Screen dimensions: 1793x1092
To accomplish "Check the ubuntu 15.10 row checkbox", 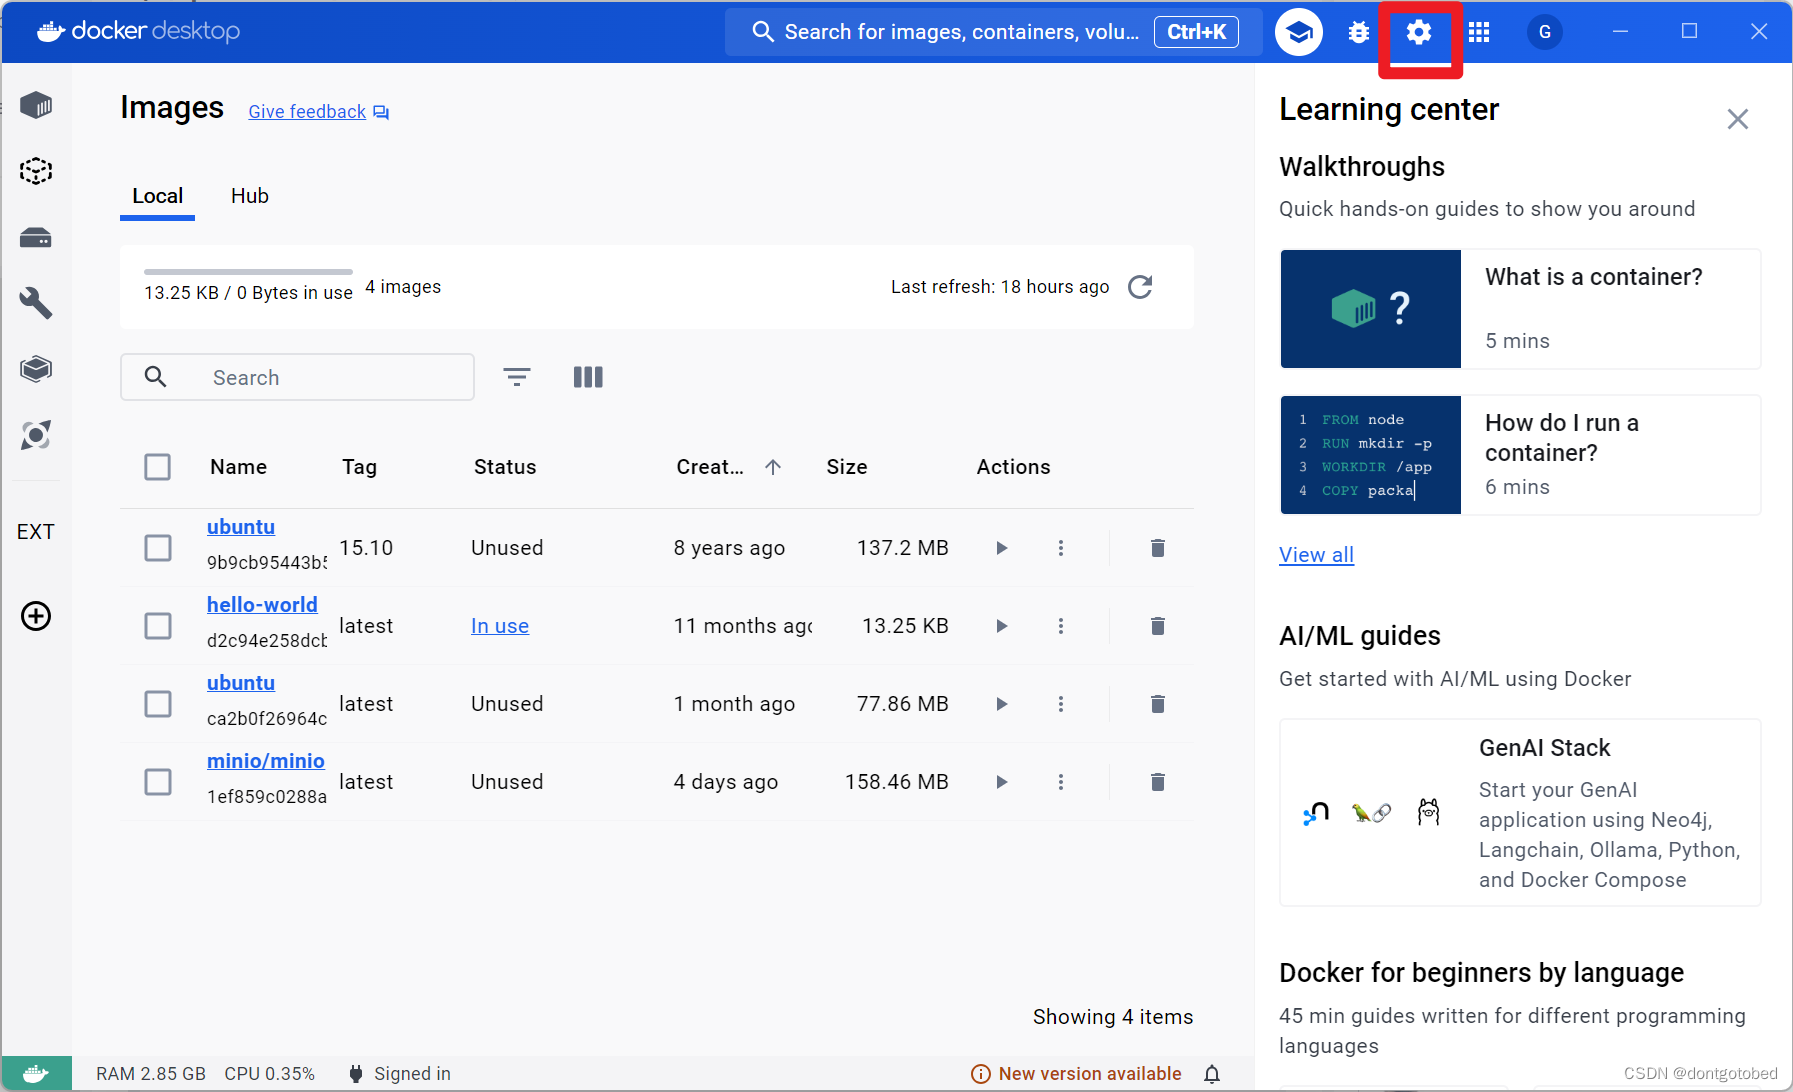I will [x=158, y=548].
